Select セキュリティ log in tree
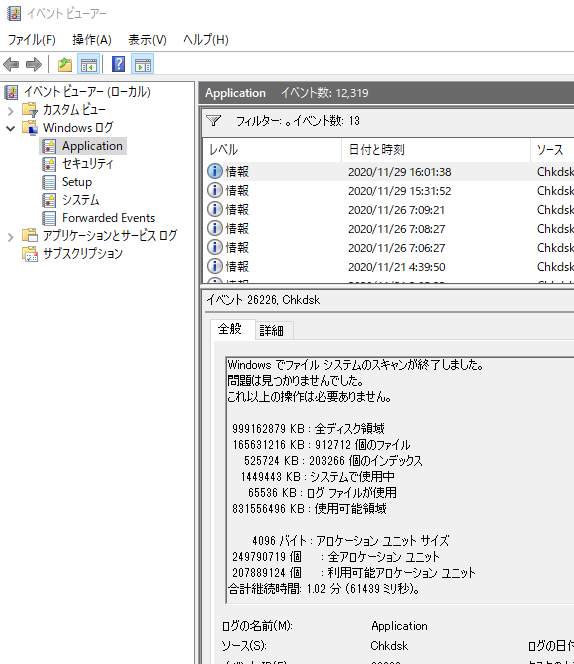 click(88, 164)
